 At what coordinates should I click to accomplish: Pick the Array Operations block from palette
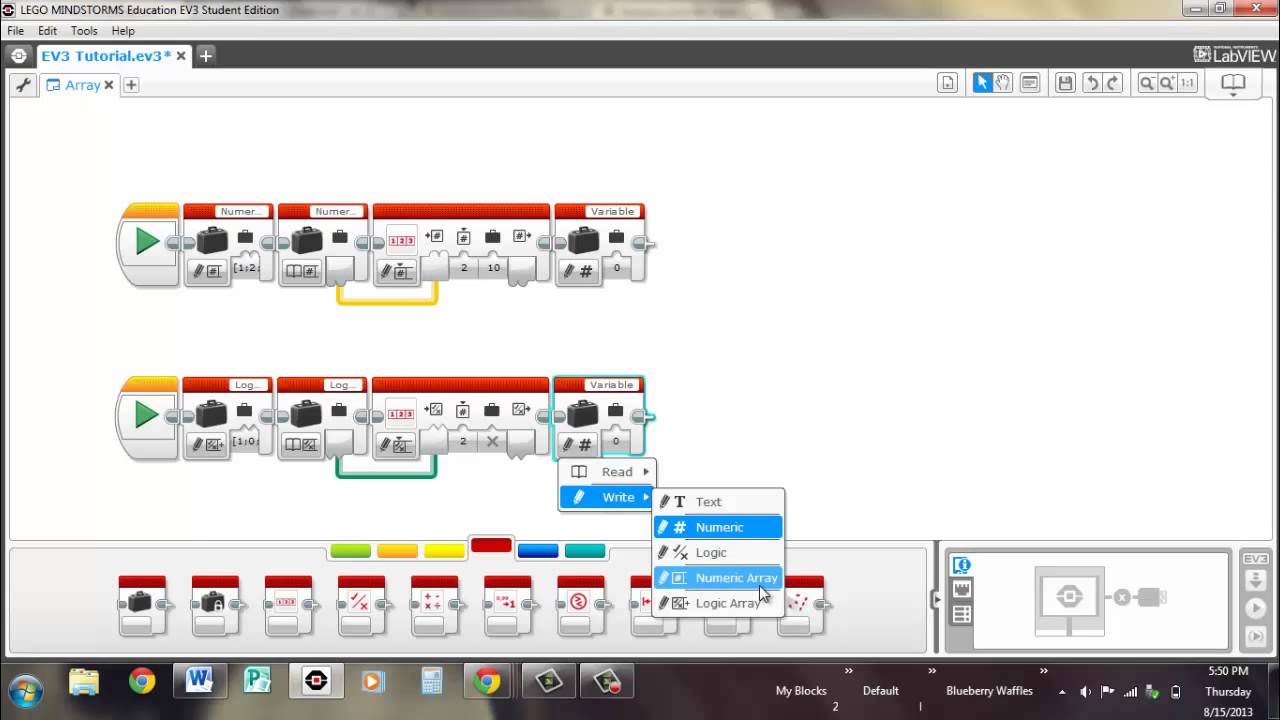pos(288,605)
